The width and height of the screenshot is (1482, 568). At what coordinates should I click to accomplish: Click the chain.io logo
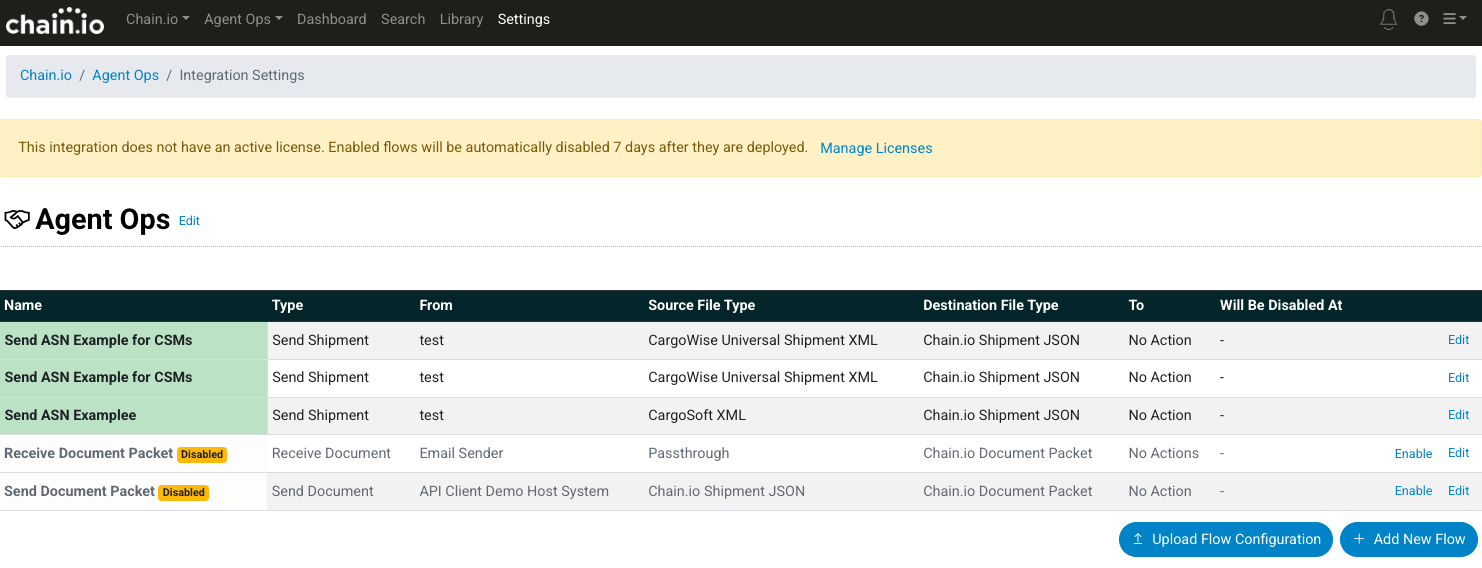click(55, 21)
